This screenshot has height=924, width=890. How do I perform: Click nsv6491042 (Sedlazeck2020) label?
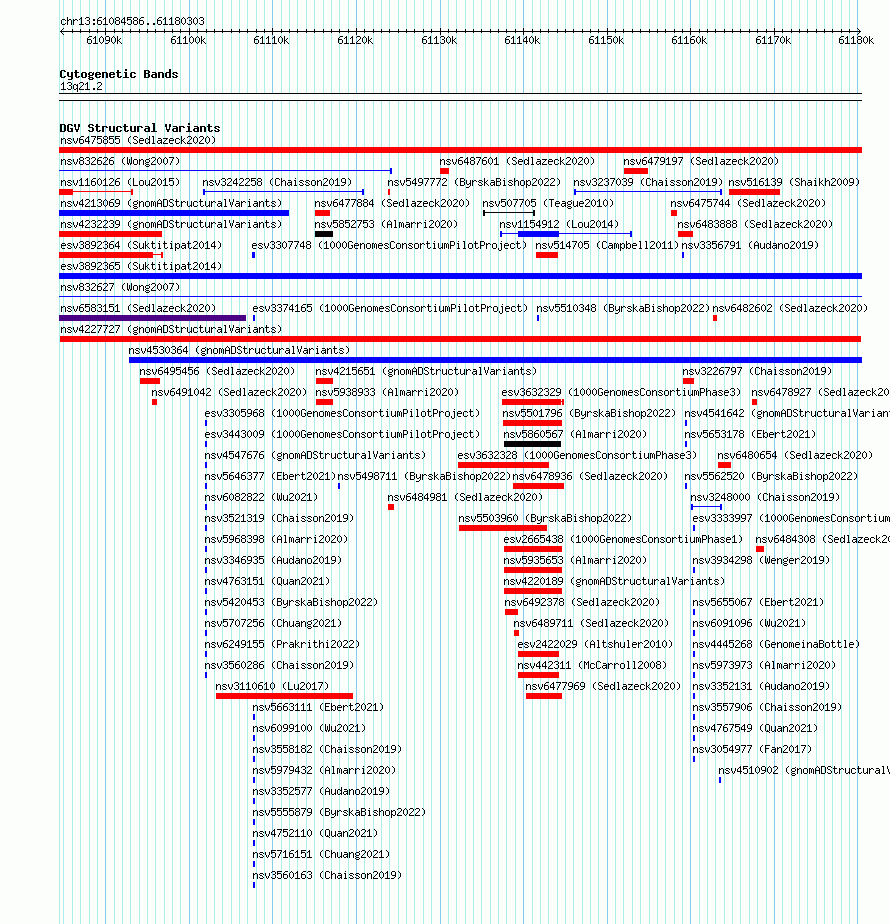229,392
